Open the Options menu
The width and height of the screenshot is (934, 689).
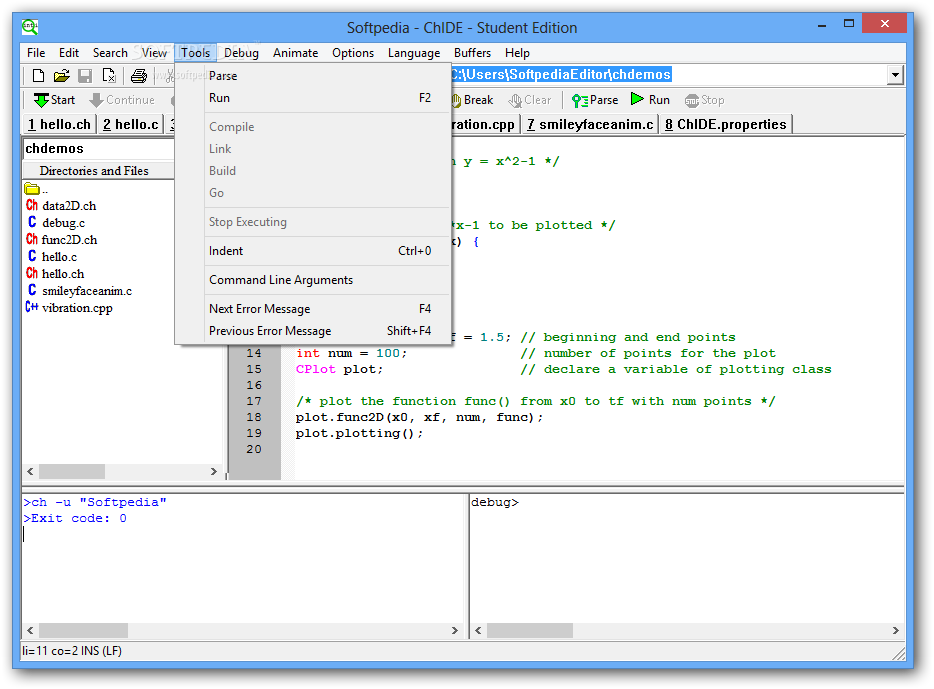point(353,53)
